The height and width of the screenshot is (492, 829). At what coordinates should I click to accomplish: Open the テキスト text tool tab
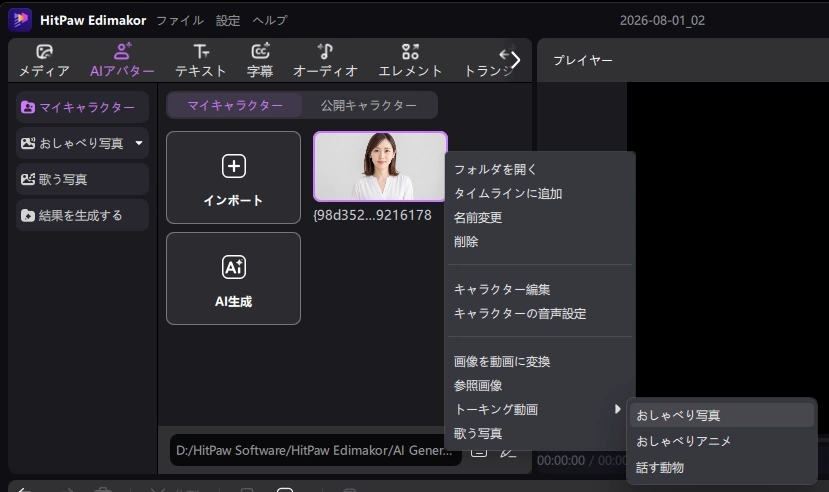pyautogui.click(x=201, y=61)
